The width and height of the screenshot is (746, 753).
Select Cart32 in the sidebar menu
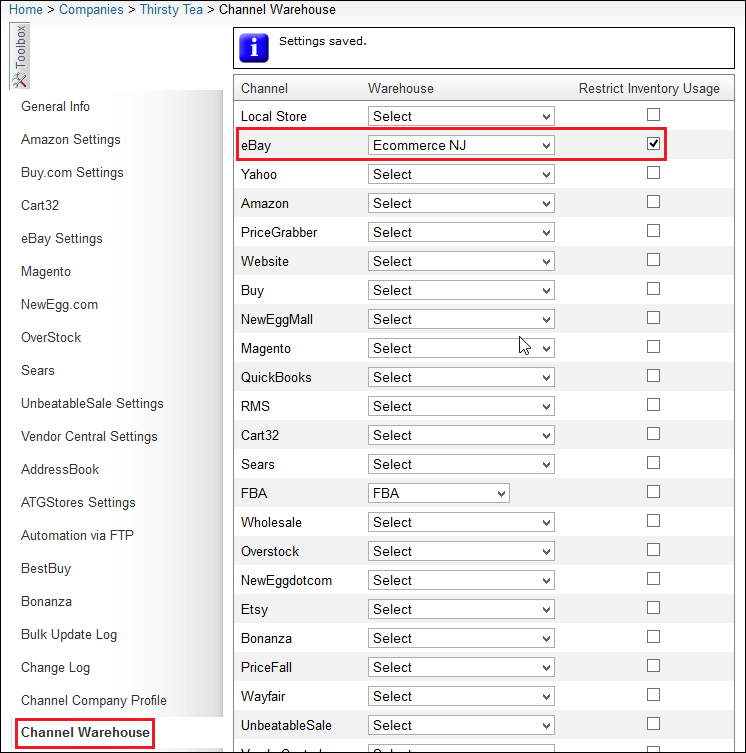40,205
